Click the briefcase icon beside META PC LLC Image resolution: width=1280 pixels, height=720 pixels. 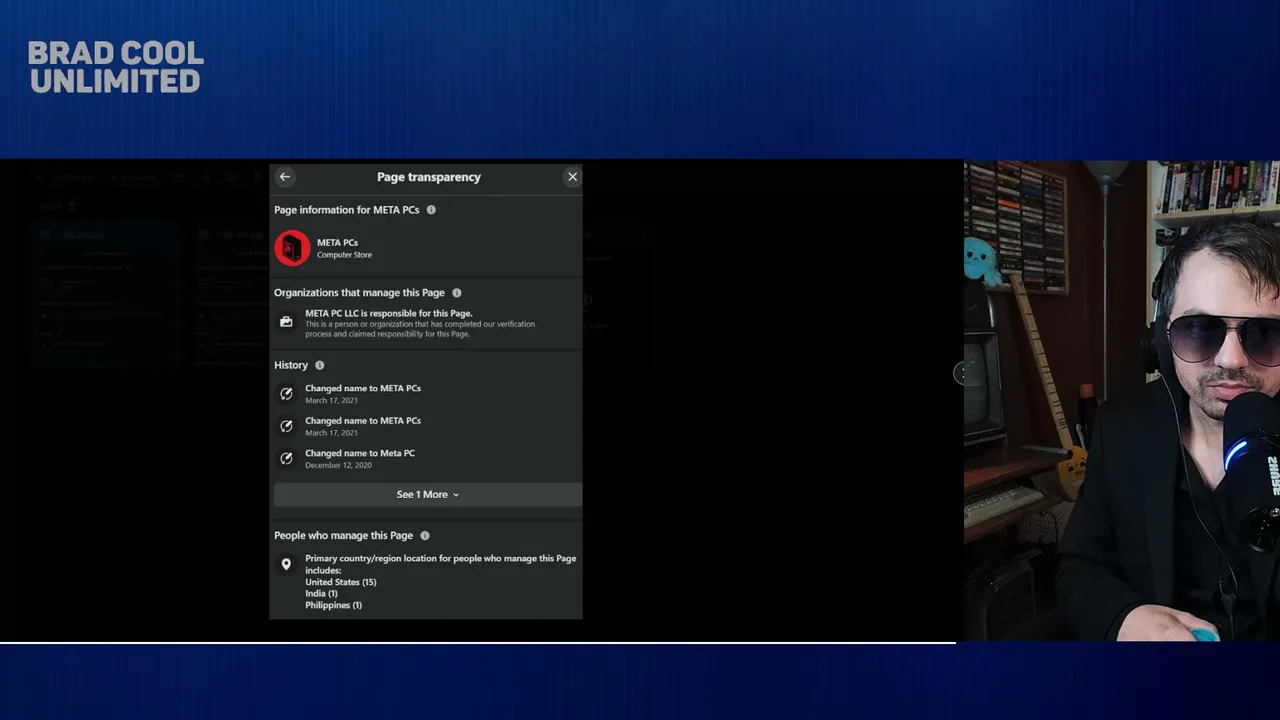286,322
